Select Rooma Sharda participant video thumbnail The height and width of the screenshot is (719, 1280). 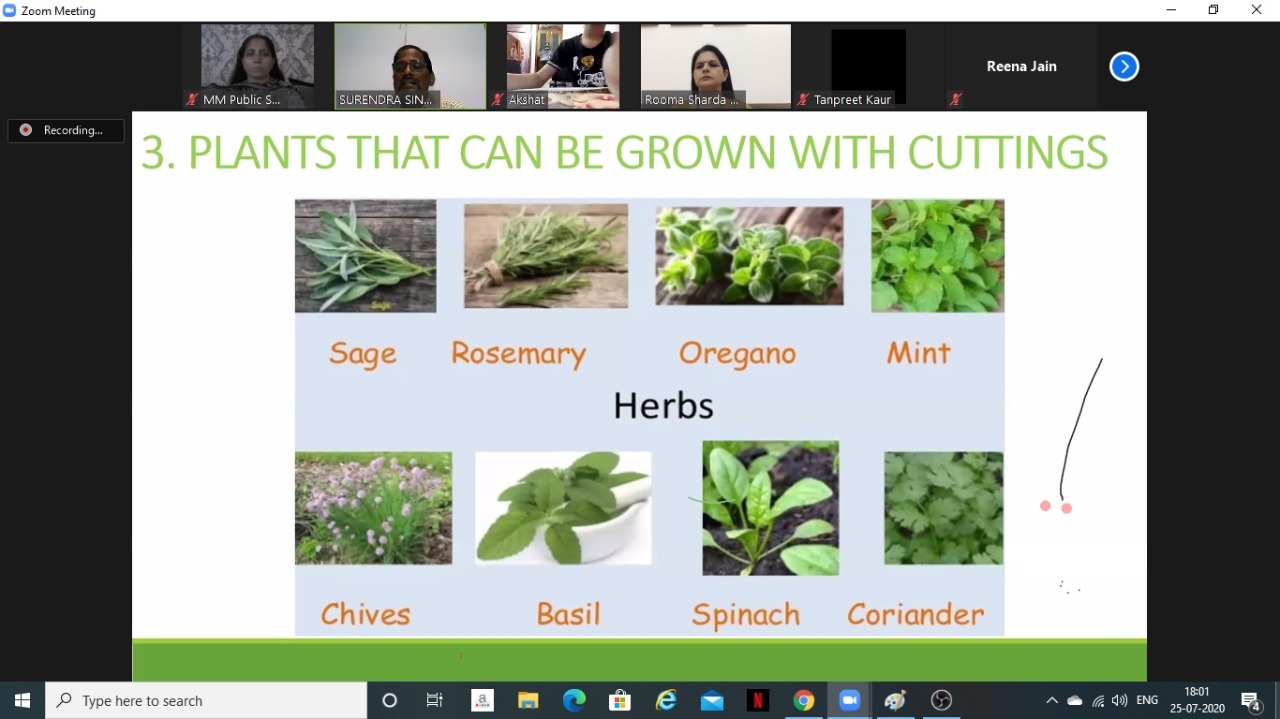tap(716, 66)
